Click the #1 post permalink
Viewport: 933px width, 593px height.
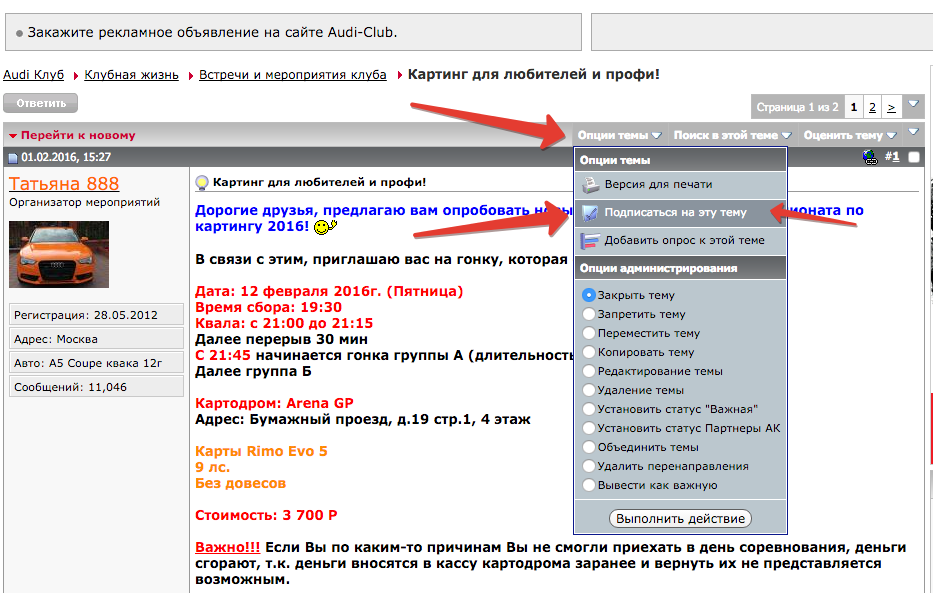892,157
